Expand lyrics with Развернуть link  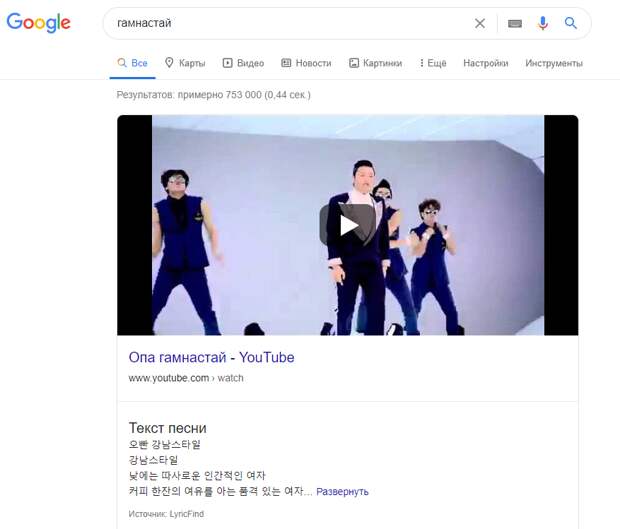point(343,491)
